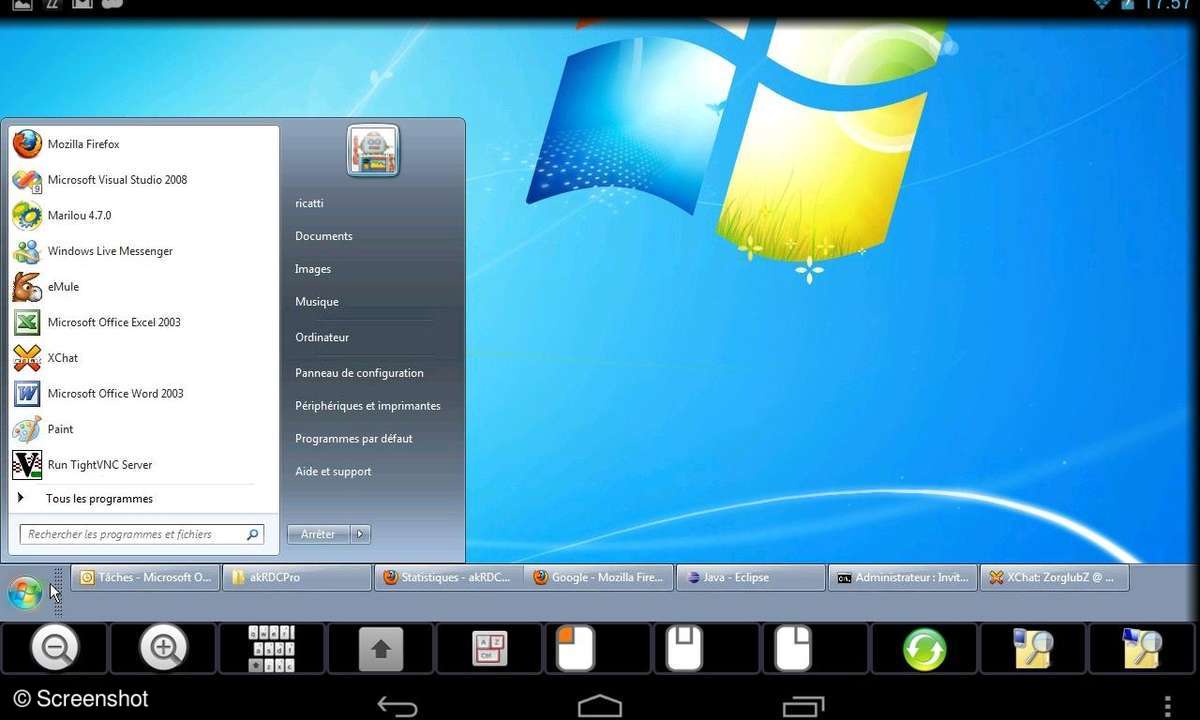
Task: Open the arrow menu beside Arrêter
Action: pos(361,535)
